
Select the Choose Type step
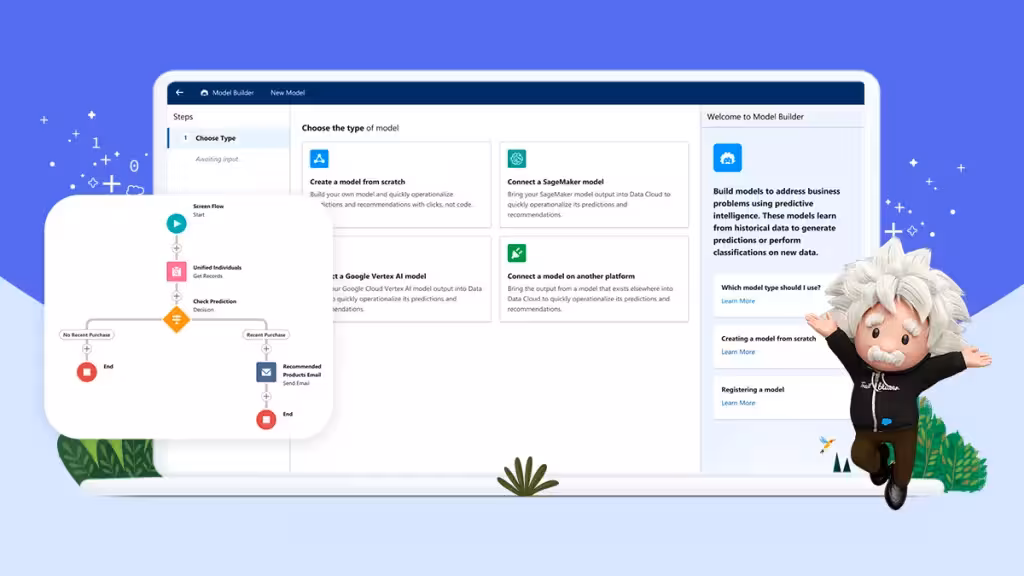pos(215,138)
